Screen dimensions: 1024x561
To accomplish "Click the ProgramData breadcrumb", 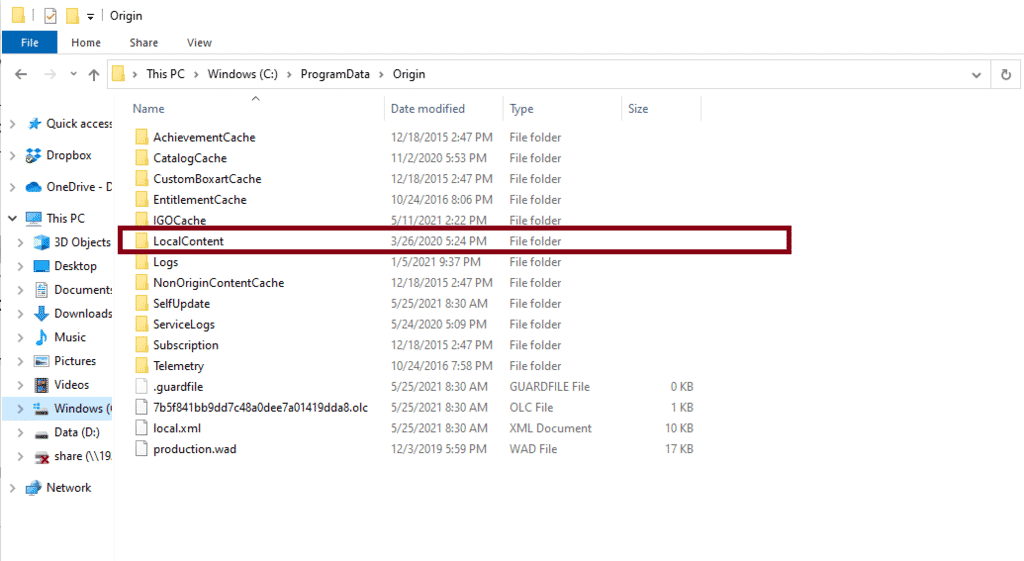I will coord(335,74).
